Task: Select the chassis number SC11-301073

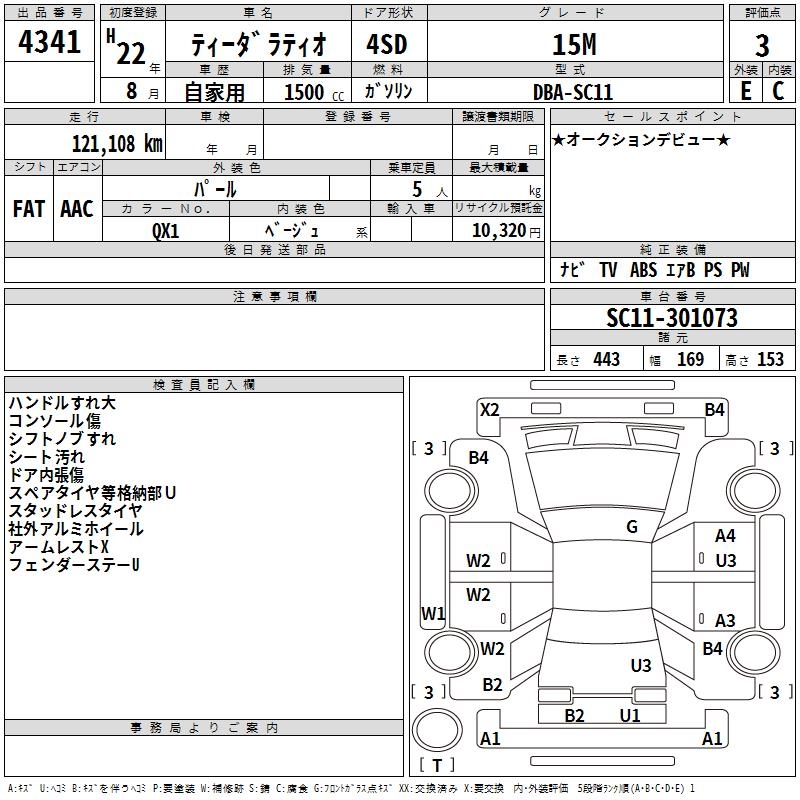Action: pyautogui.click(x=671, y=318)
